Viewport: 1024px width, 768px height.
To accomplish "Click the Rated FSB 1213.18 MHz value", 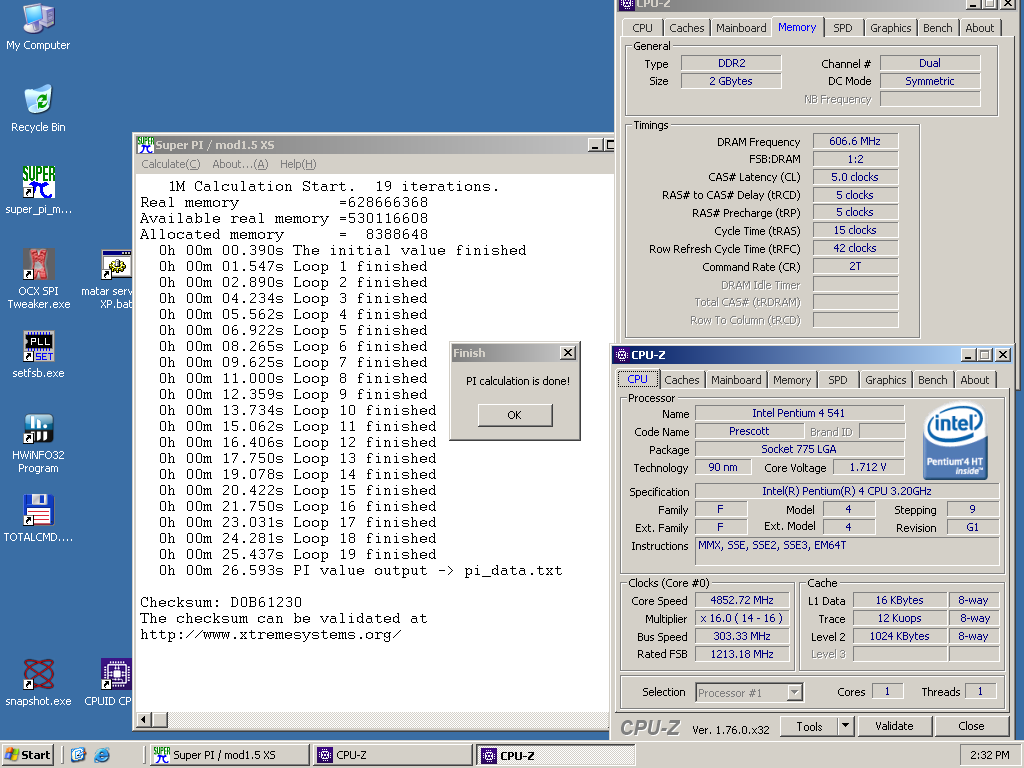I will [x=742, y=654].
